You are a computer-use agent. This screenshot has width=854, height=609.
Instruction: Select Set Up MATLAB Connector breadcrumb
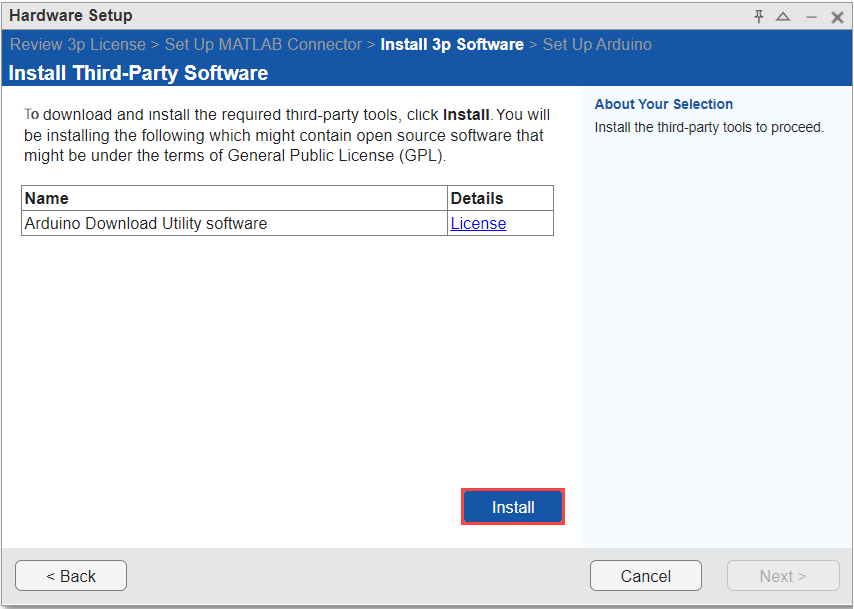(263, 45)
